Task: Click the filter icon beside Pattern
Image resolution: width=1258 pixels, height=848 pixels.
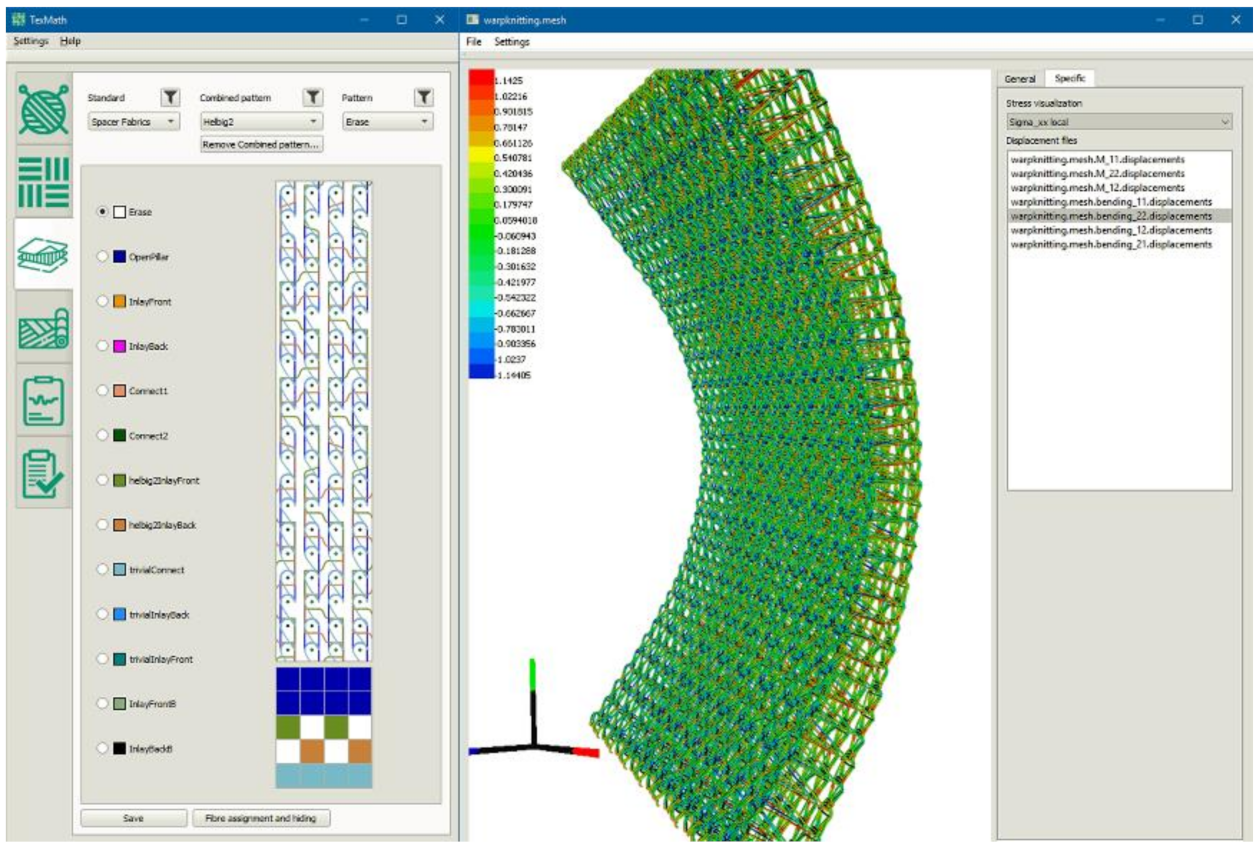Action: (424, 97)
